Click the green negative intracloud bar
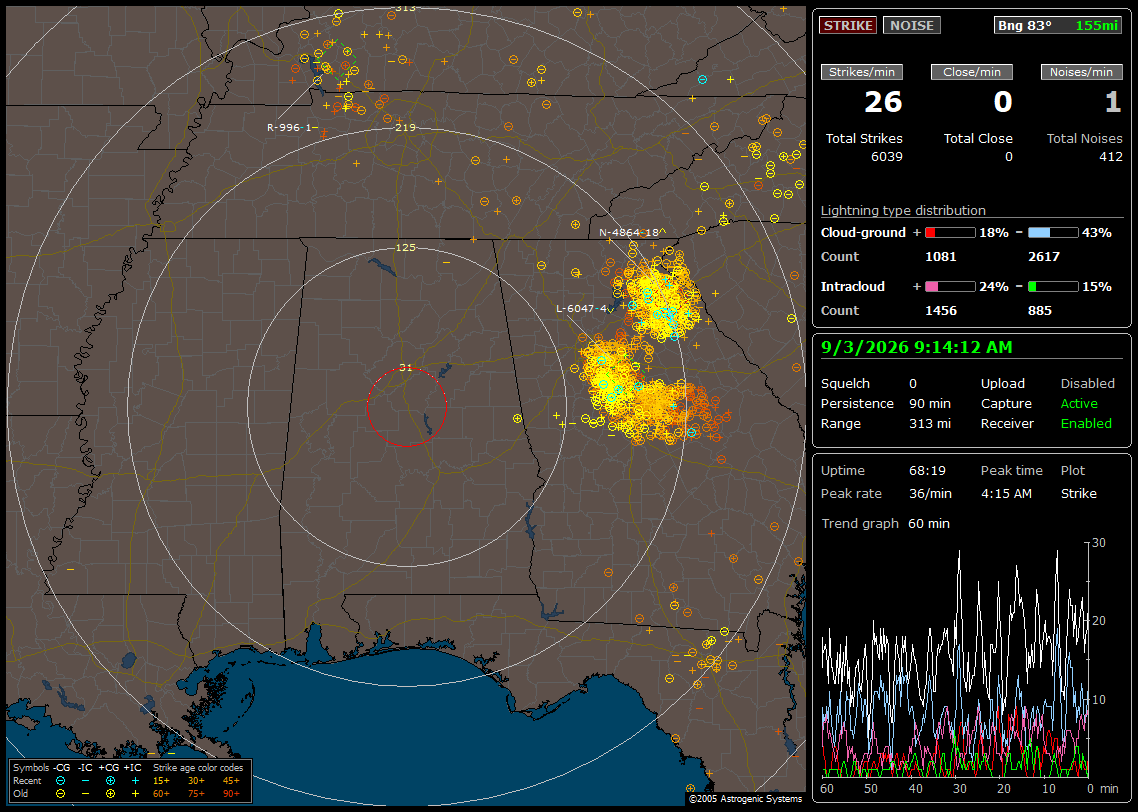 click(1053, 287)
